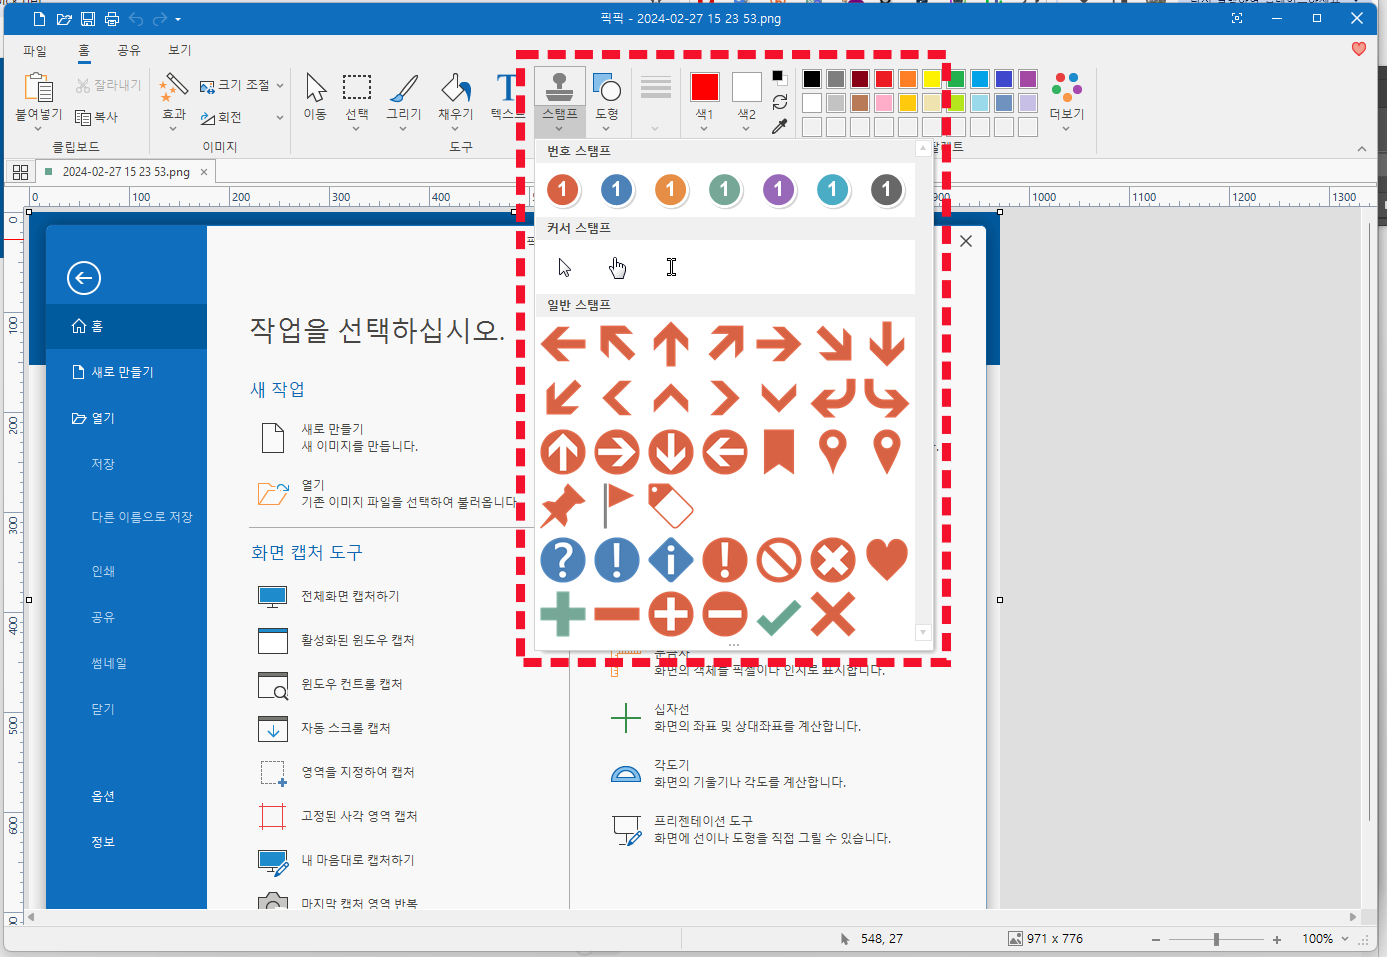Choose the prohibited circle-slash stamp
The width and height of the screenshot is (1387, 957).
779,559
